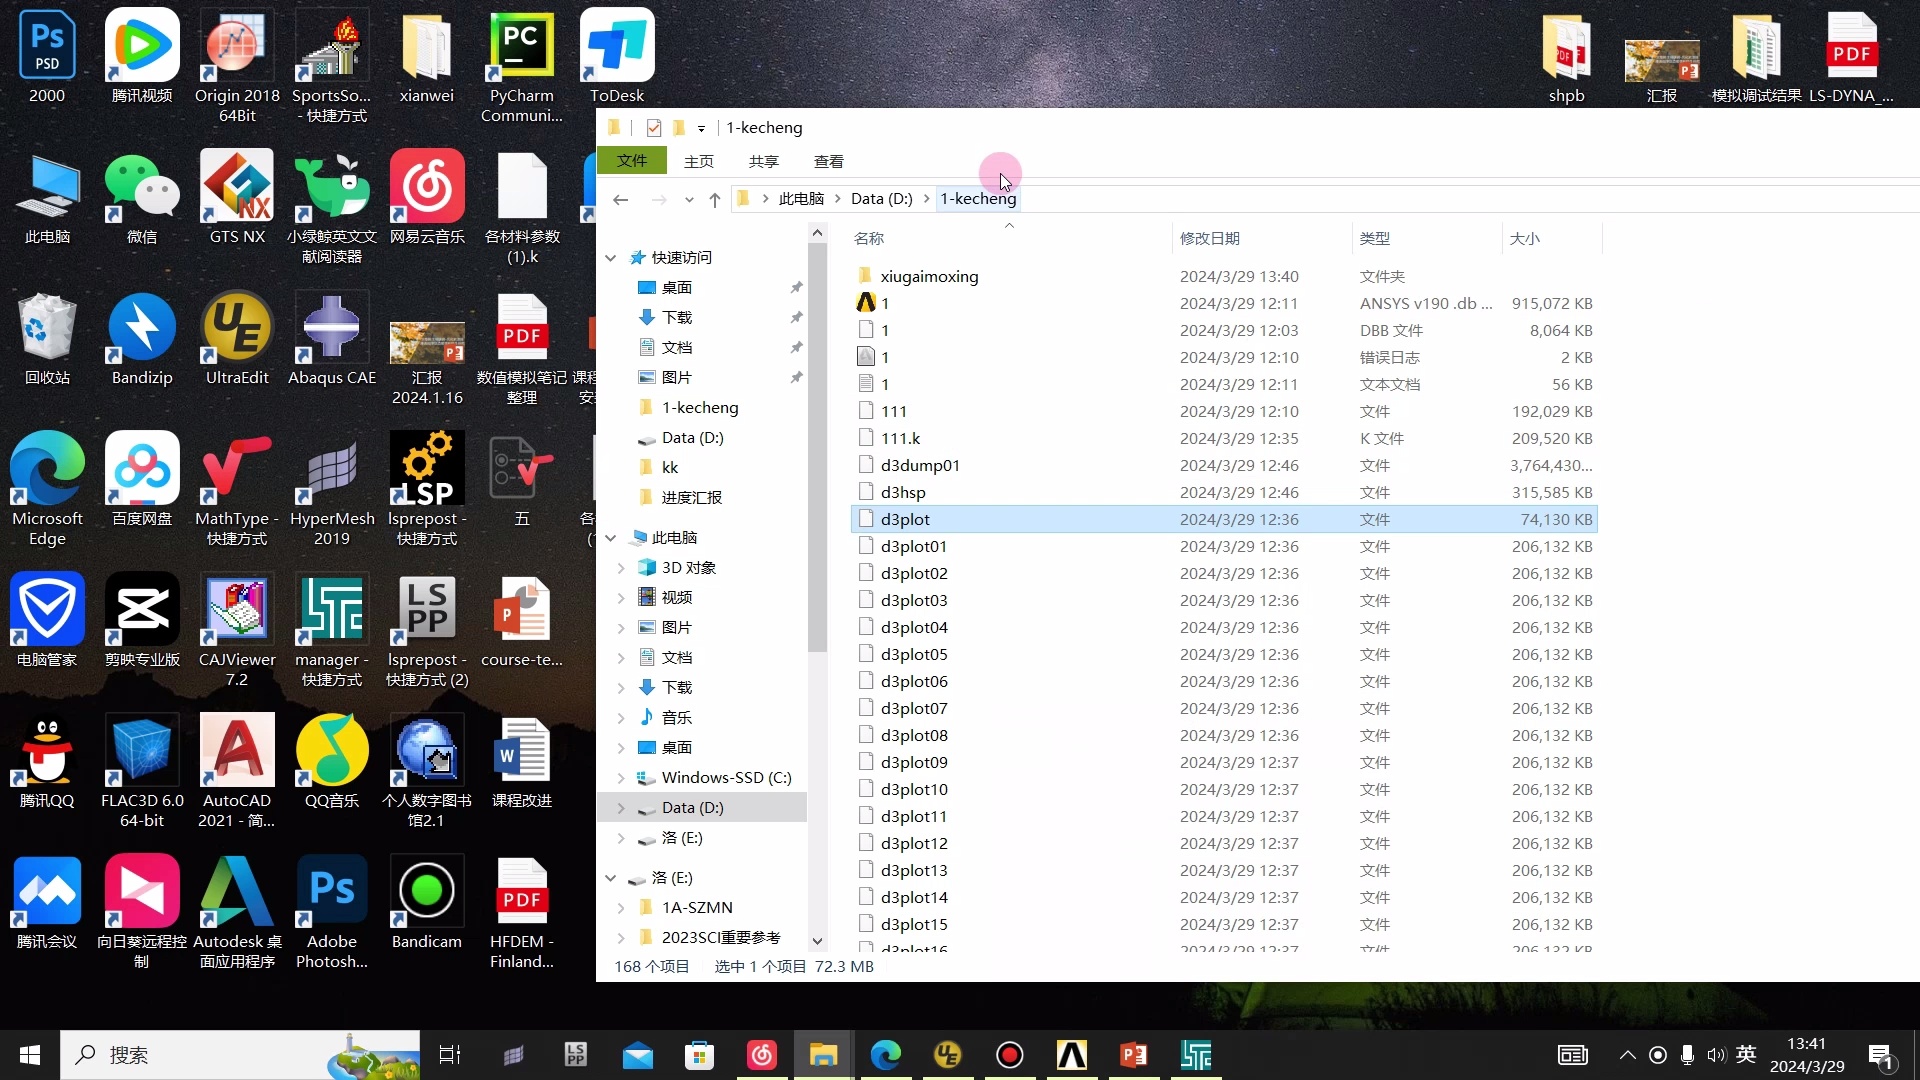The width and height of the screenshot is (1920, 1080).
Task: Open Bandicam desktop icon
Action: pyautogui.click(x=427, y=890)
